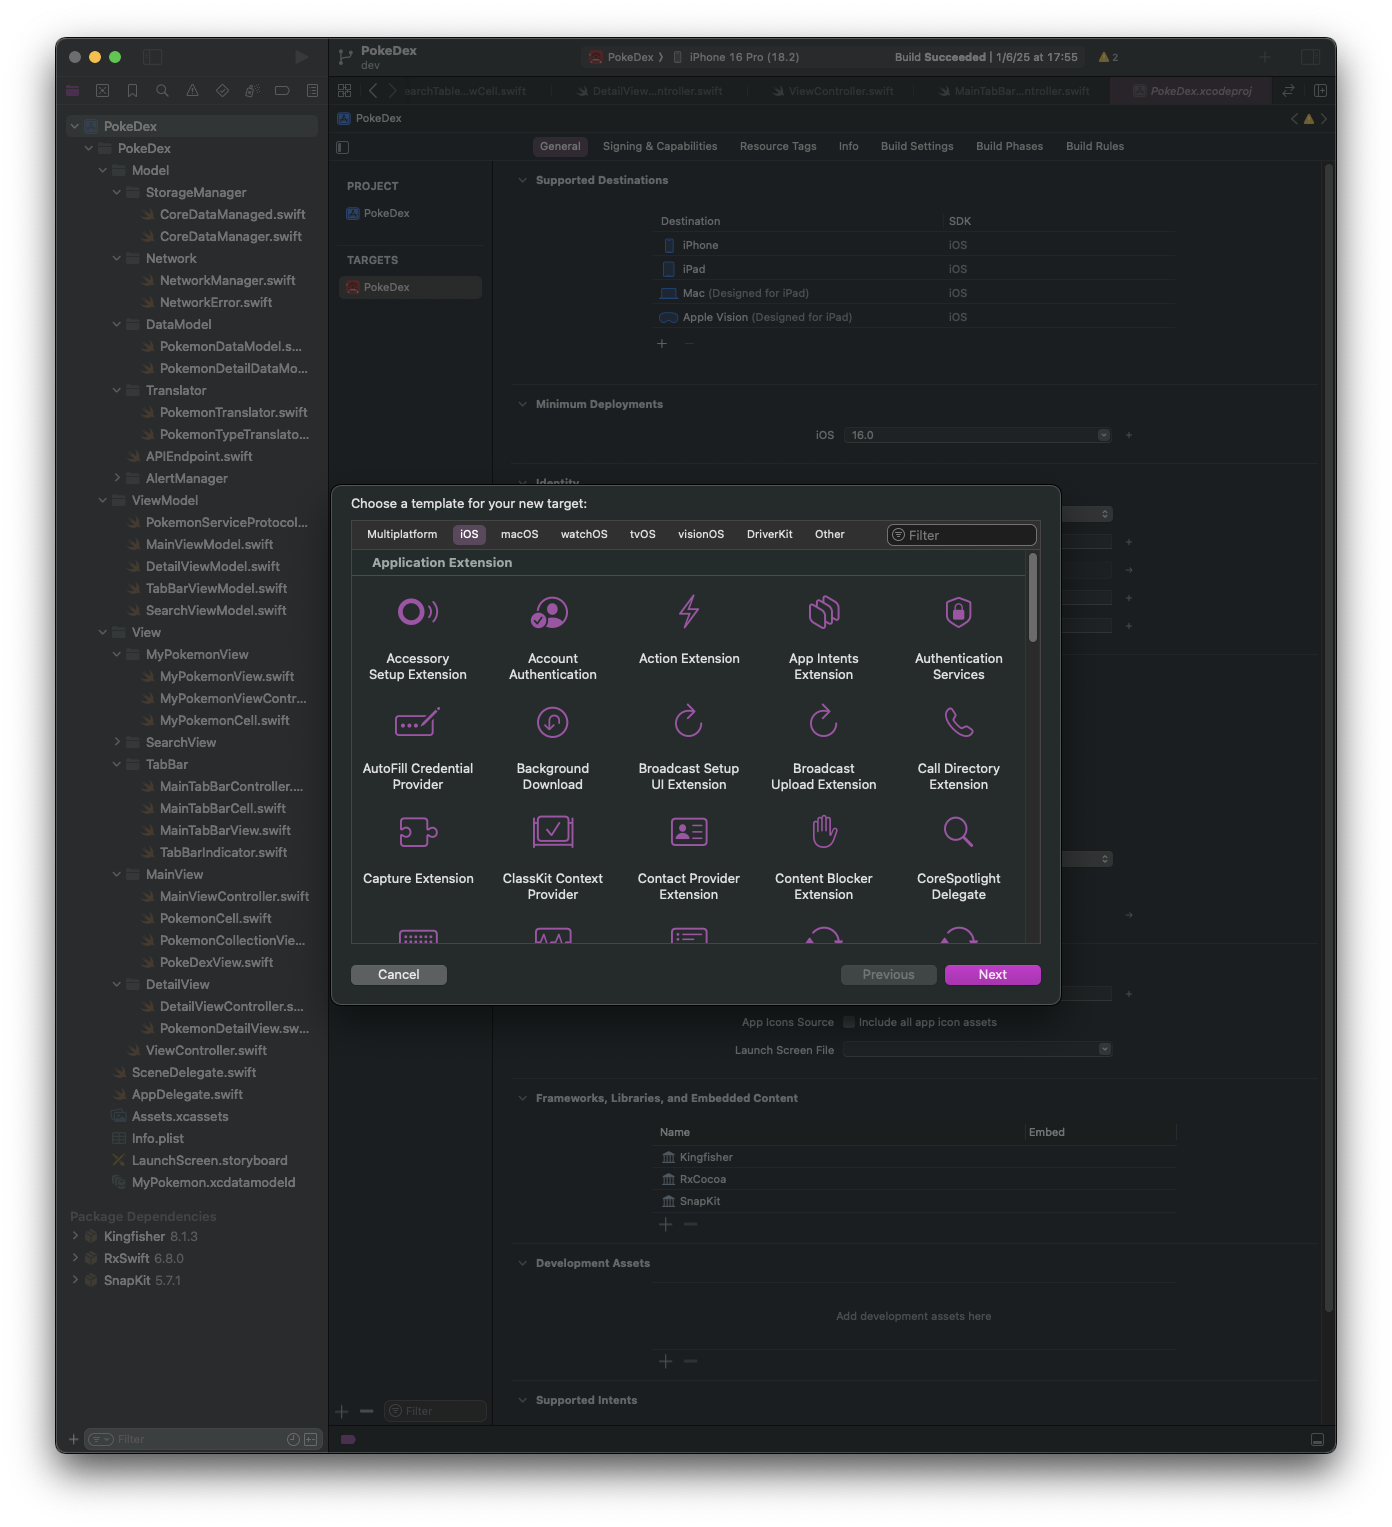Image resolution: width=1392 pixels, height=1527 pixels.
Task: Choose the Action Extension lightning icon
Action: coord(689,612)
